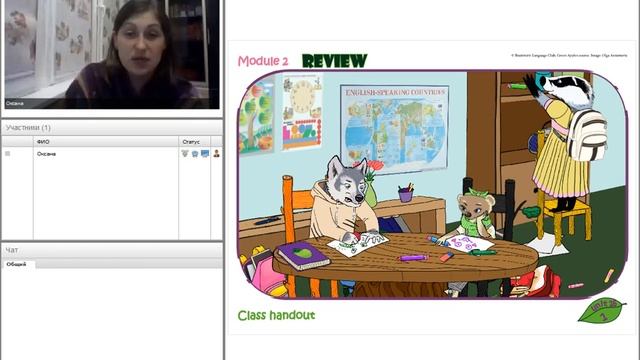Click the Статус column header
Viewport: 640px width, 360px height.
[x=194, y=142]
